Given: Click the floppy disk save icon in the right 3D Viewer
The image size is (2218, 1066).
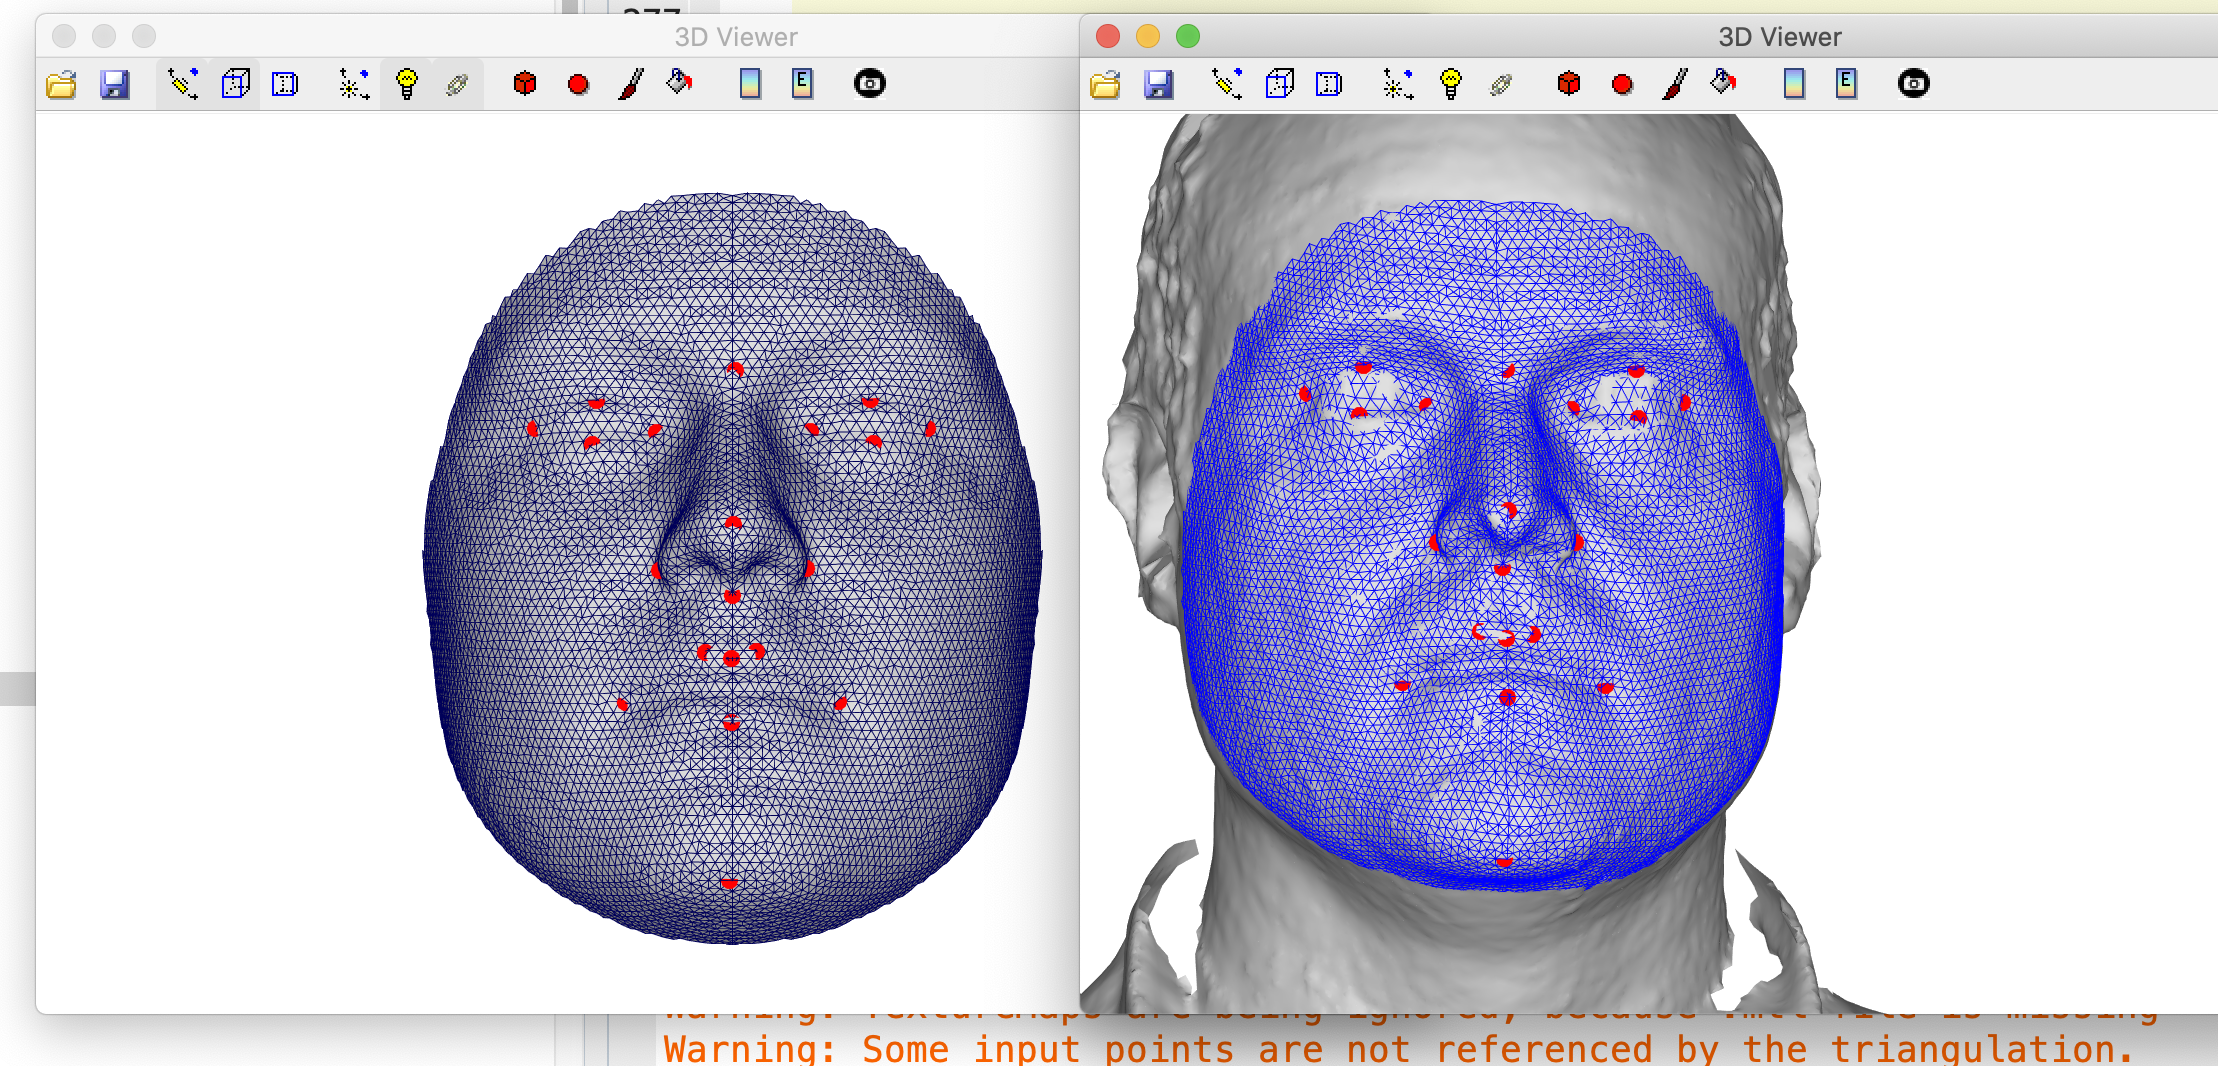Looking at the screenshot, I should pos(1159,84).
